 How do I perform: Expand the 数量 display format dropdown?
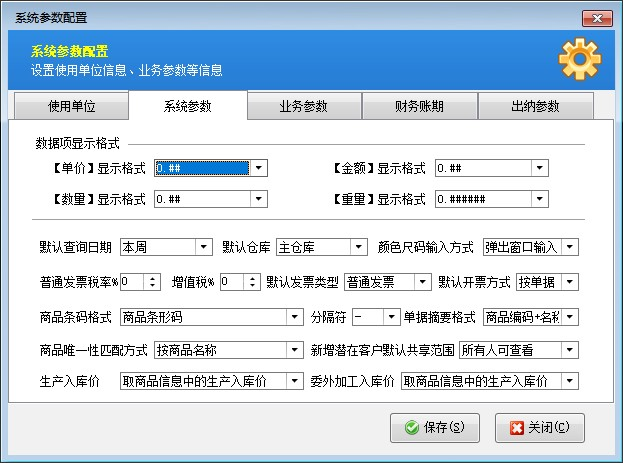[259, 199]
